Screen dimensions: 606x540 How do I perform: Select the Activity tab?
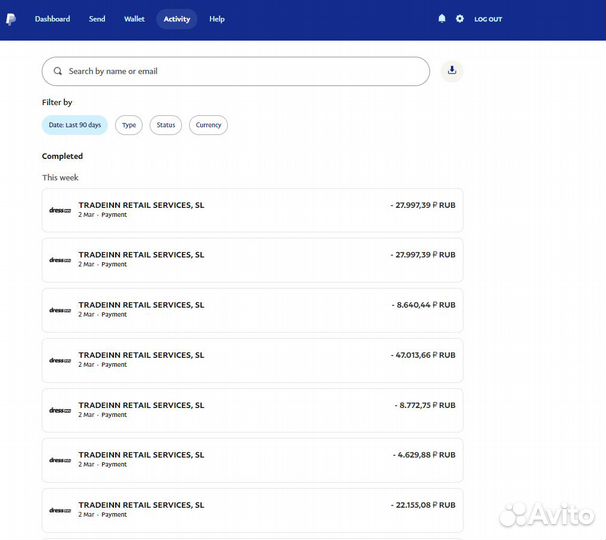(177, 19)
